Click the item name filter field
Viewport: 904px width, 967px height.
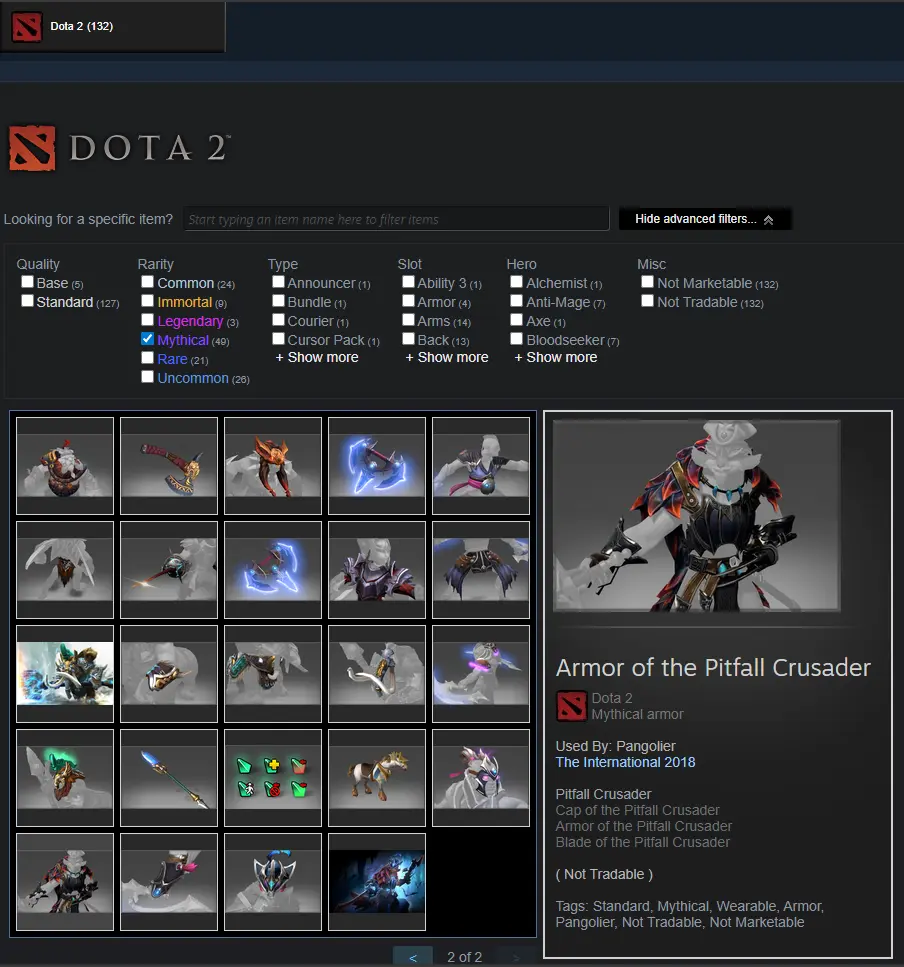click(x=396, y=219)
